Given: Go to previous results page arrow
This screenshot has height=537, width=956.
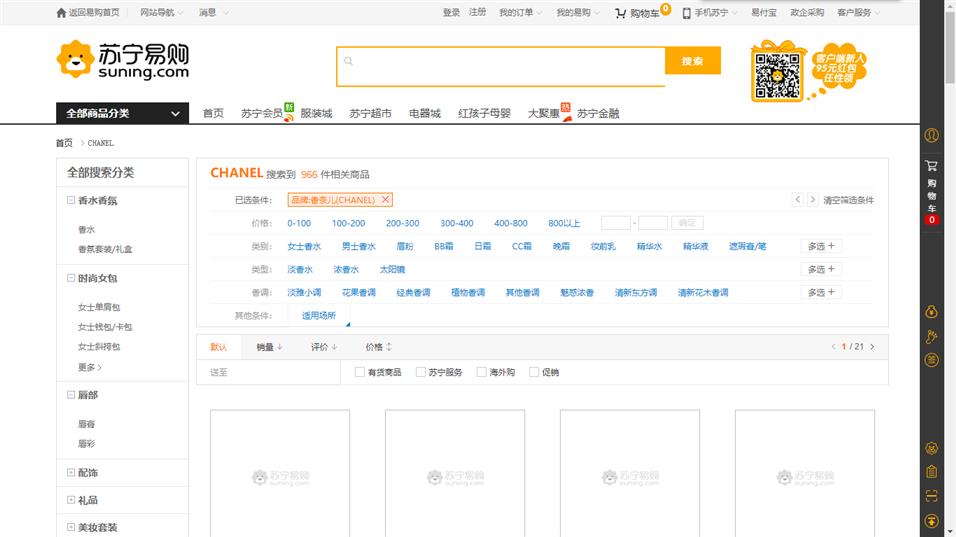Looking at the screenshot, I should click(x=833, y=347).
